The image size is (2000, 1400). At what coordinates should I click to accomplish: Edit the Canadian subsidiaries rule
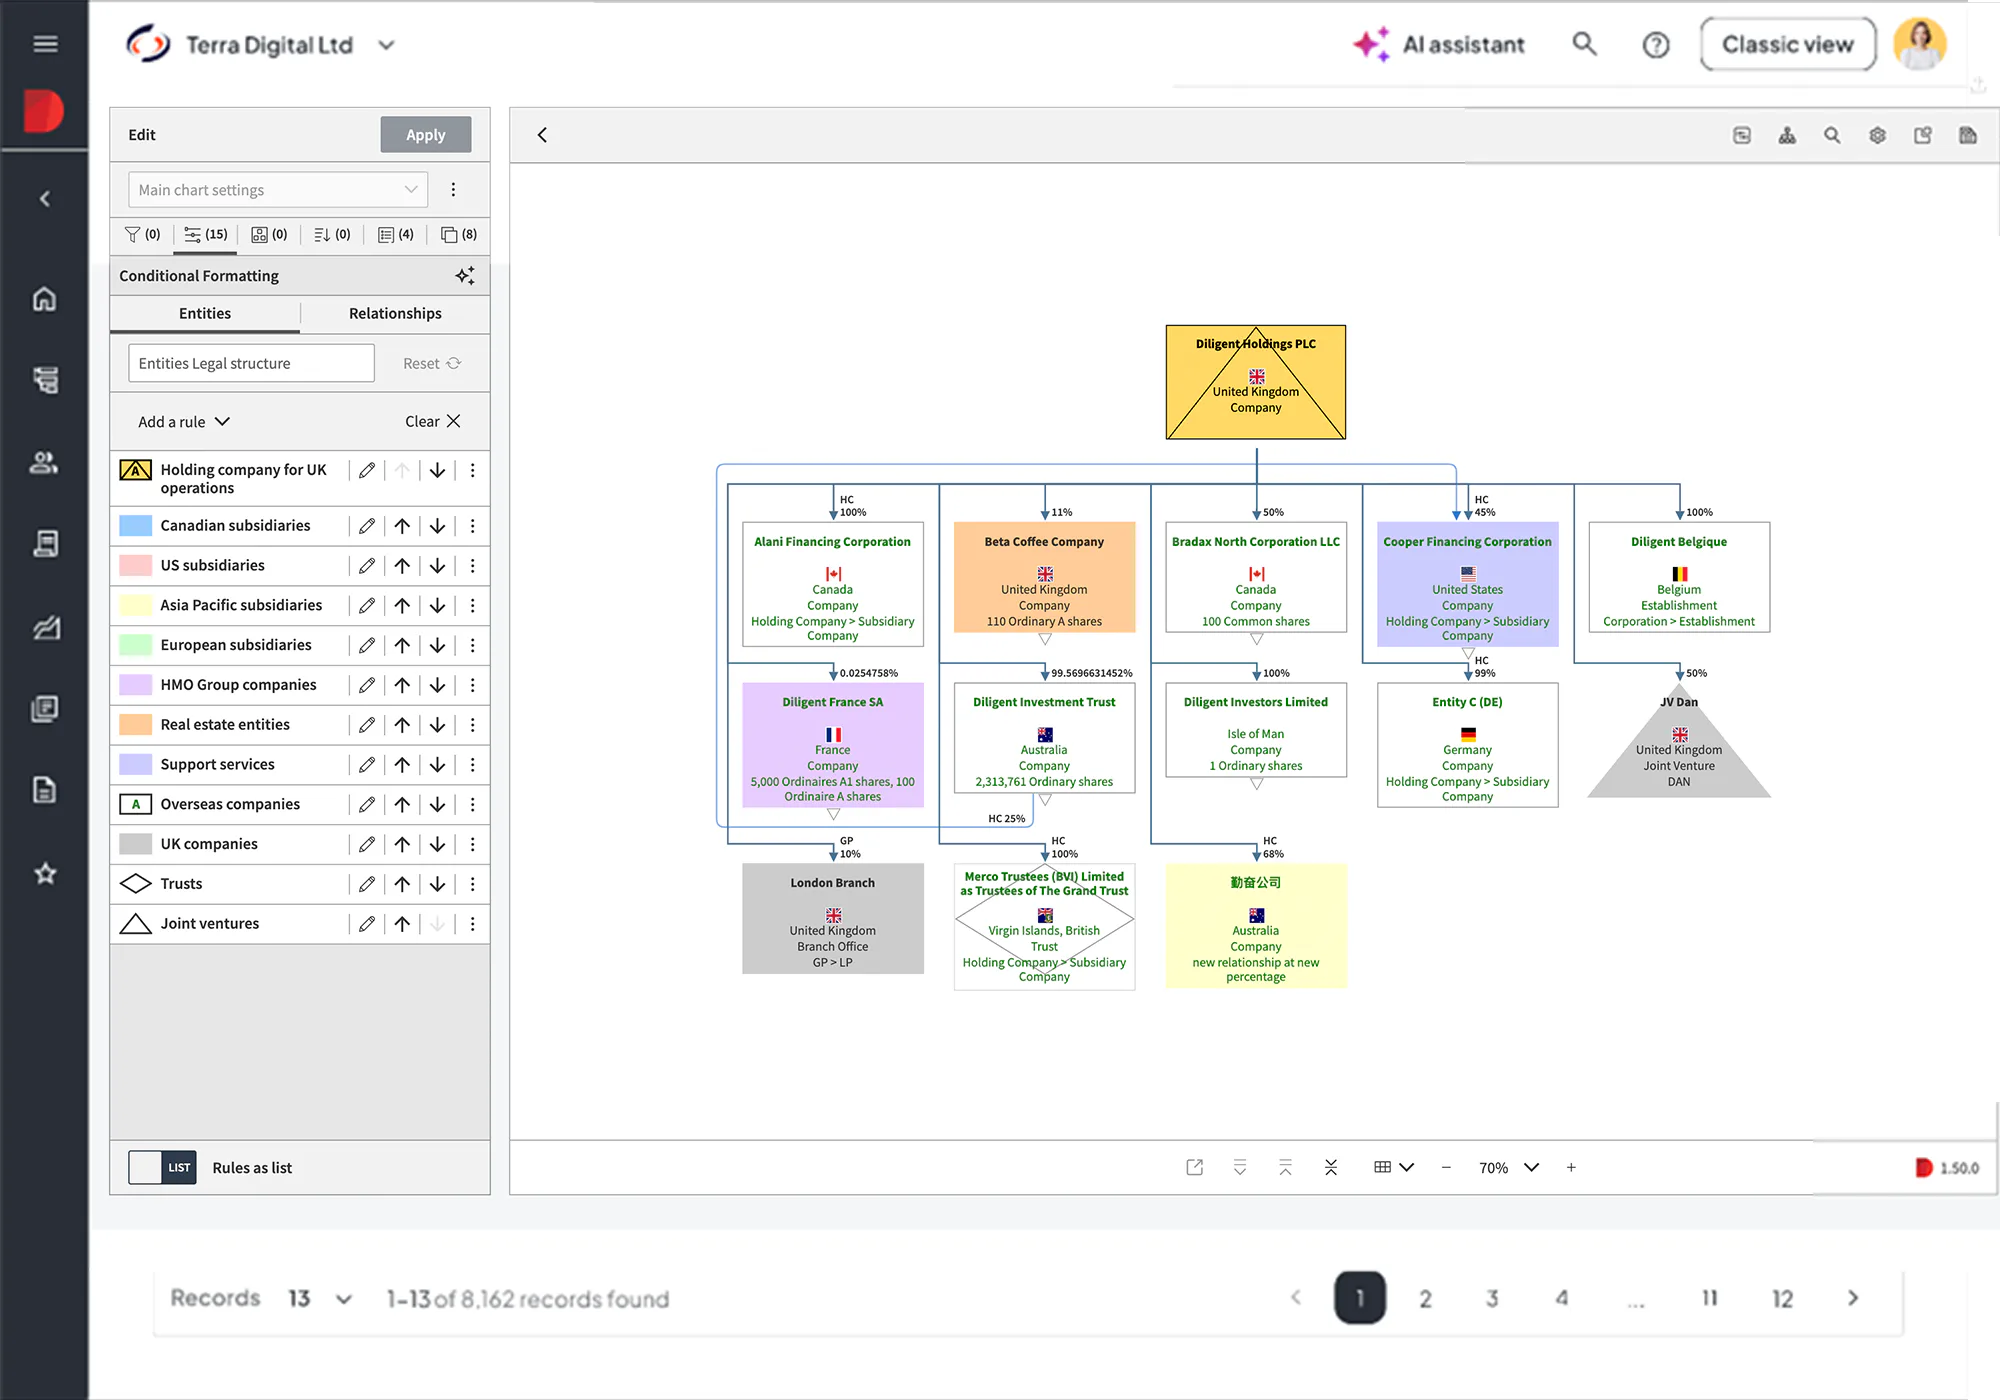click(367, 526)
